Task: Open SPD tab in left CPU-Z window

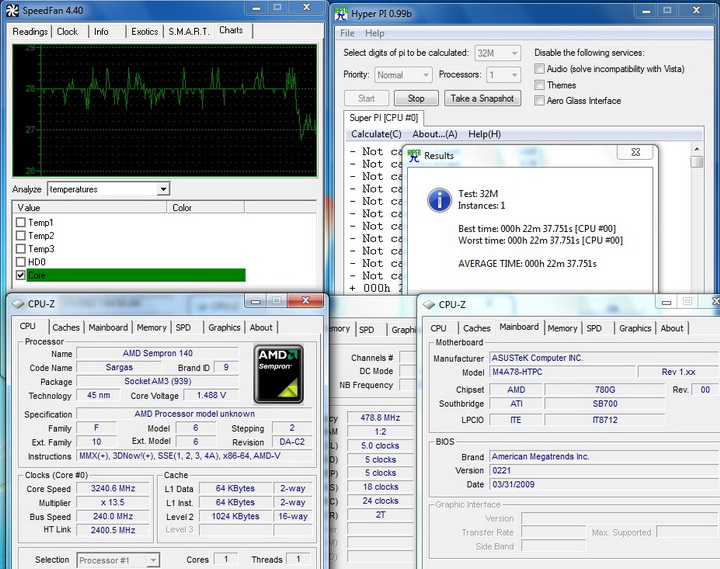Action: point(183,327)
